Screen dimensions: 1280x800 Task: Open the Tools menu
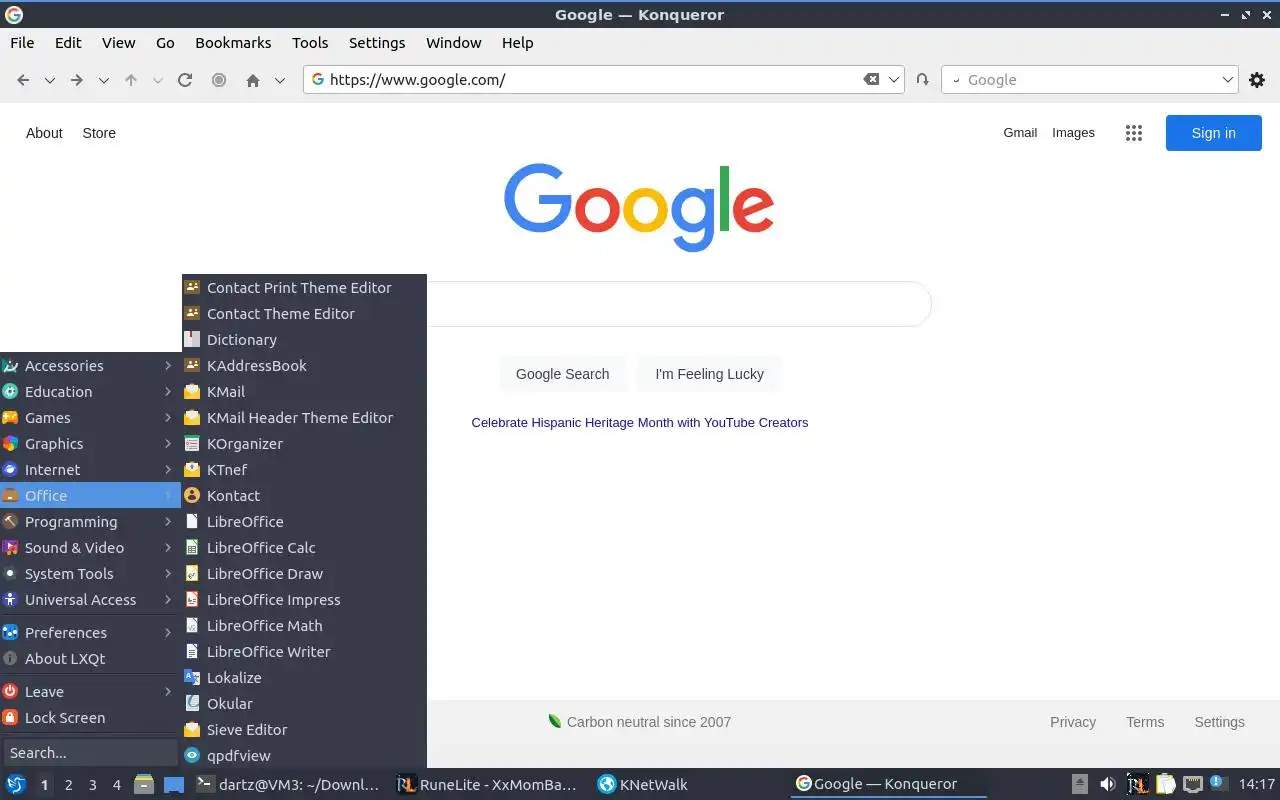[310, 43]
